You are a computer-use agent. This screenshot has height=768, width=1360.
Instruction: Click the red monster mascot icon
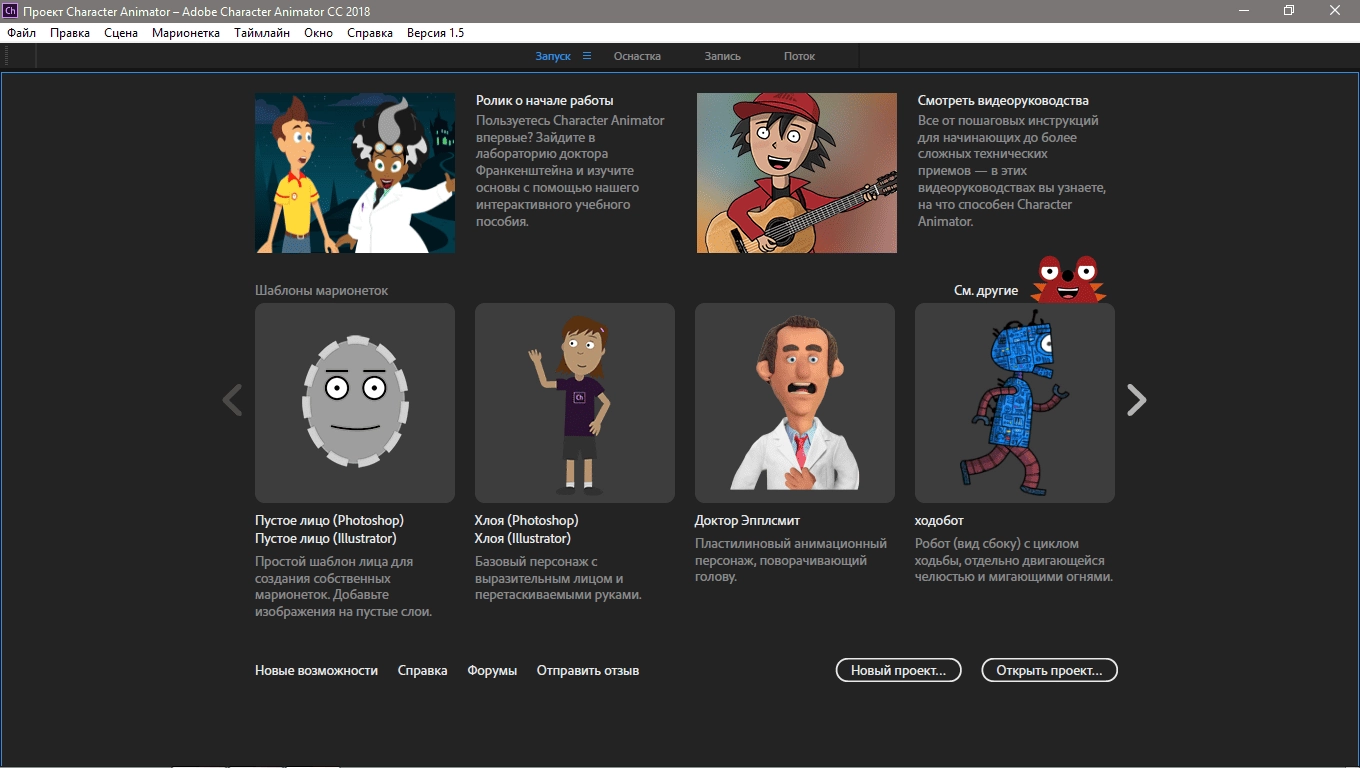click(1069, 279)
